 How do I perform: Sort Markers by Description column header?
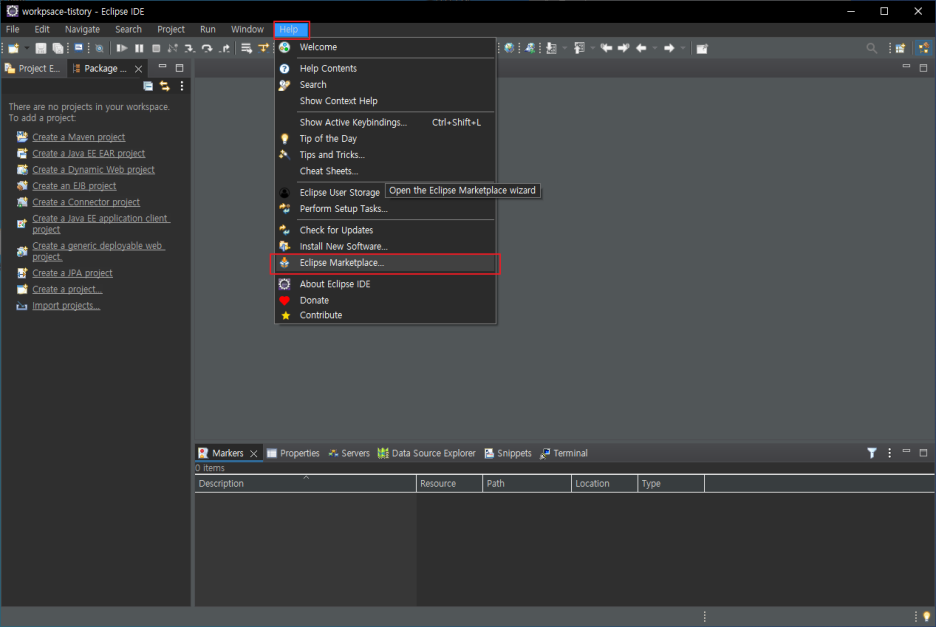point(305,484)
